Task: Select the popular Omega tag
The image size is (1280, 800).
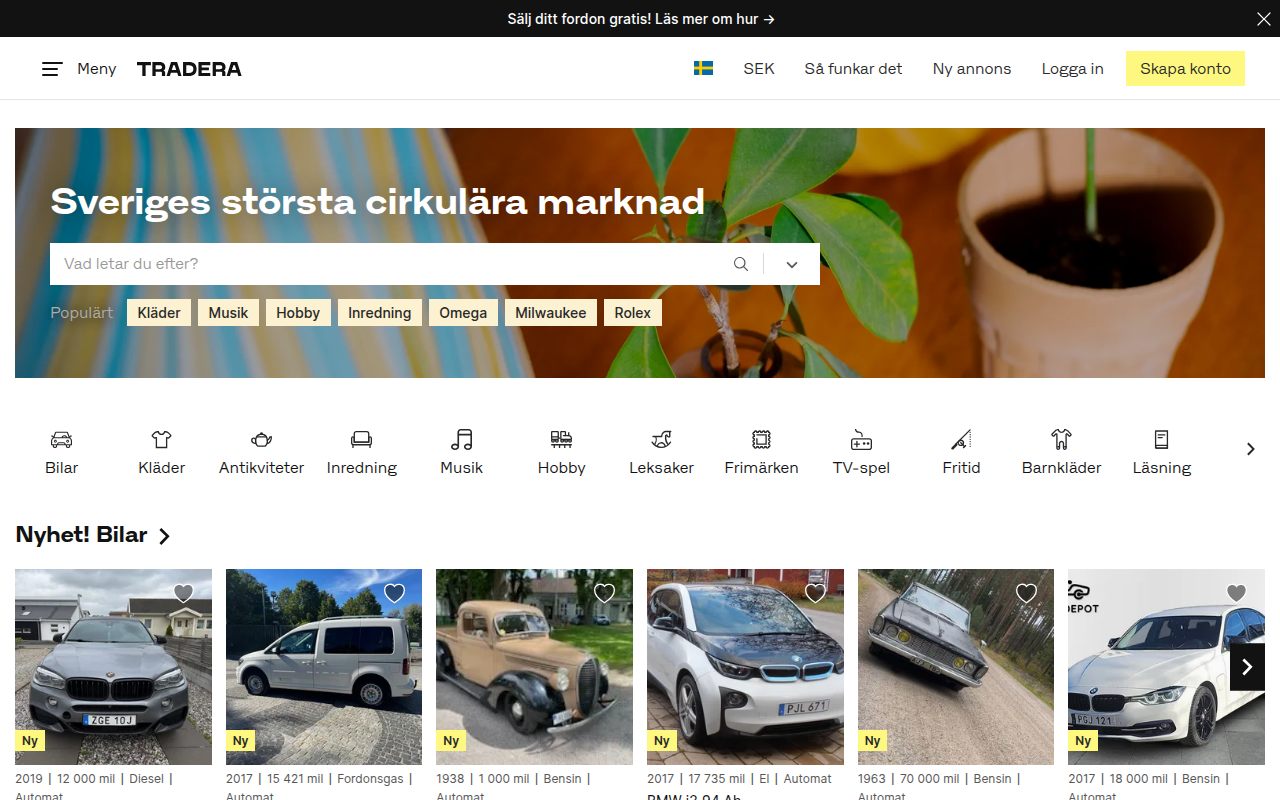Action: click(463, 313)
